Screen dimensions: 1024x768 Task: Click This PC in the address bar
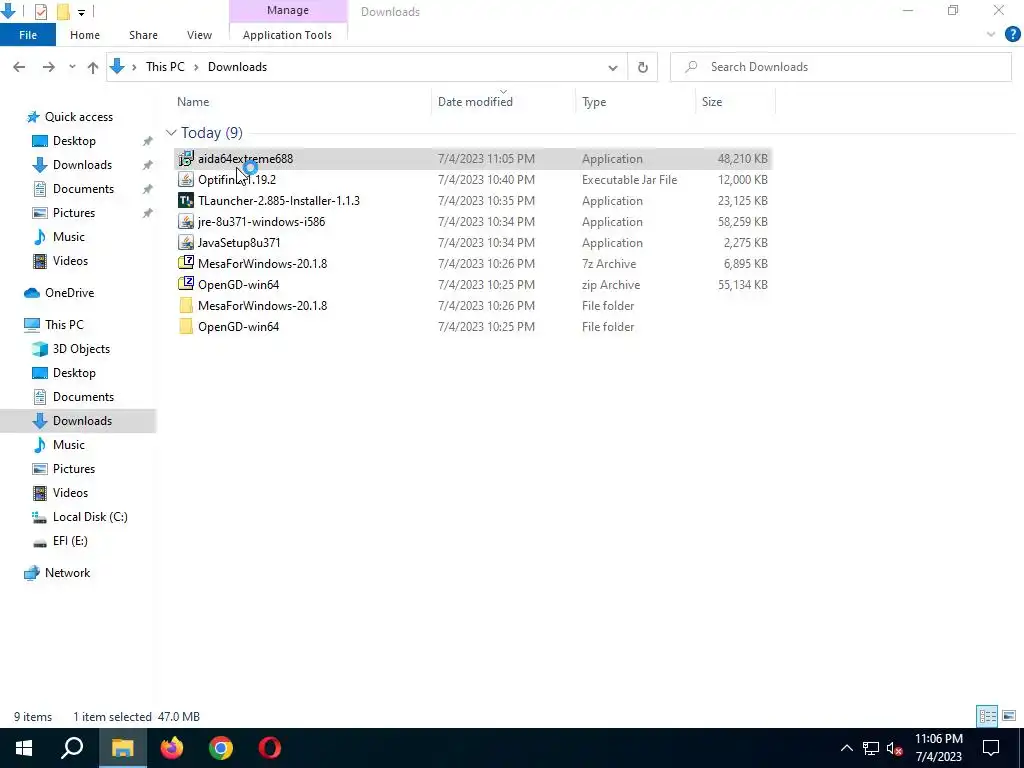(165, 67)
